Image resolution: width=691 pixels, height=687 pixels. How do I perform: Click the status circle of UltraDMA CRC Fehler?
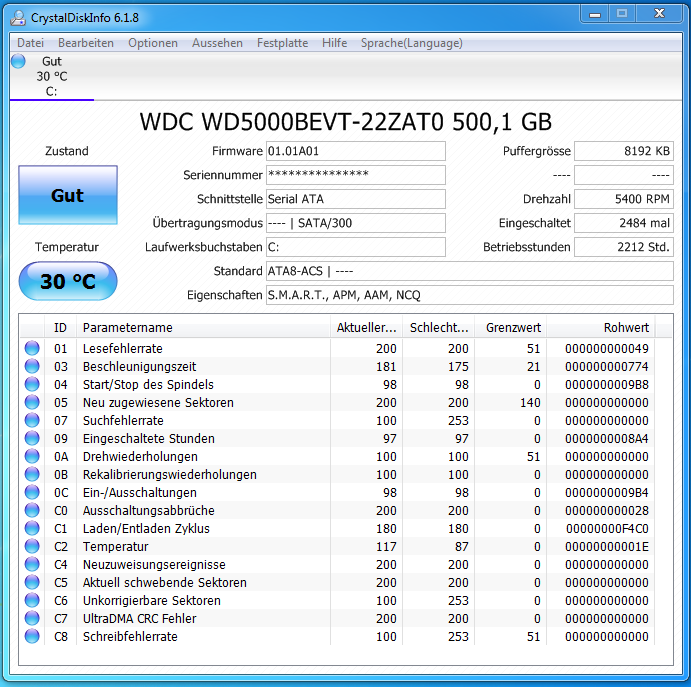[x=32, y=618]
